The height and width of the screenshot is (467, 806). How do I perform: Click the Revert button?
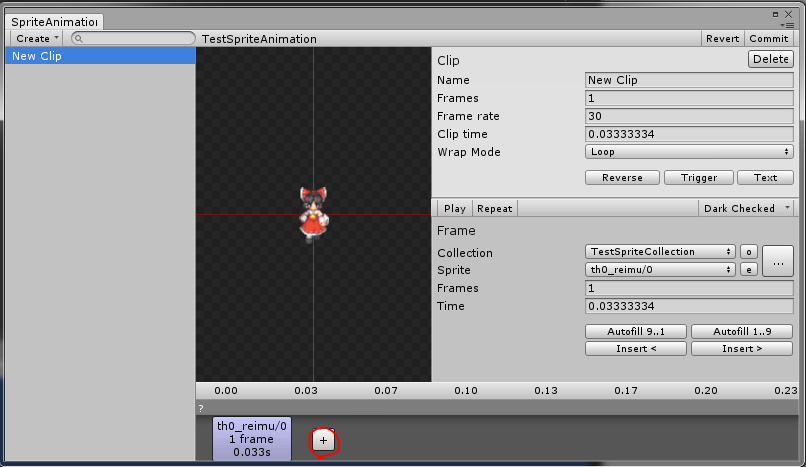(722, 39)
